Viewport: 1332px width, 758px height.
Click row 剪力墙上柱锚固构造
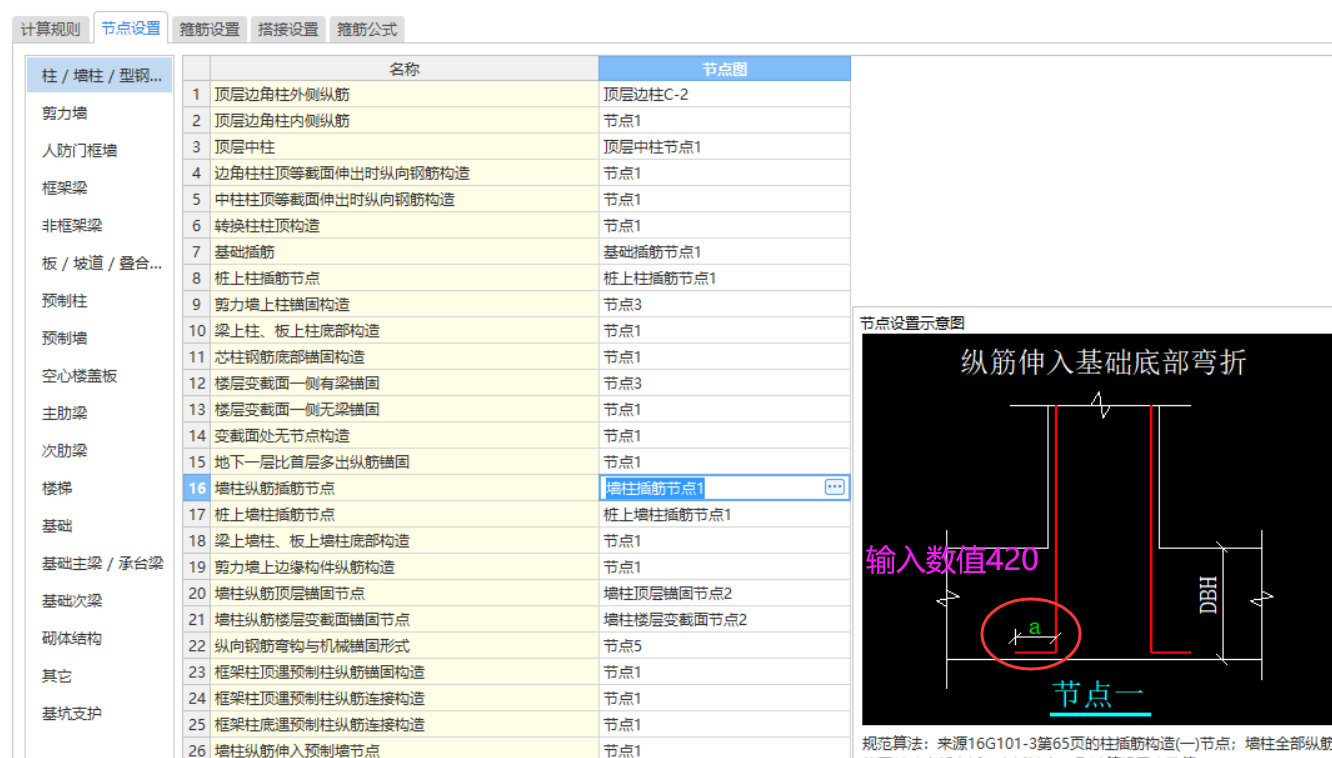pyautogui.click(x=404, y=304)
